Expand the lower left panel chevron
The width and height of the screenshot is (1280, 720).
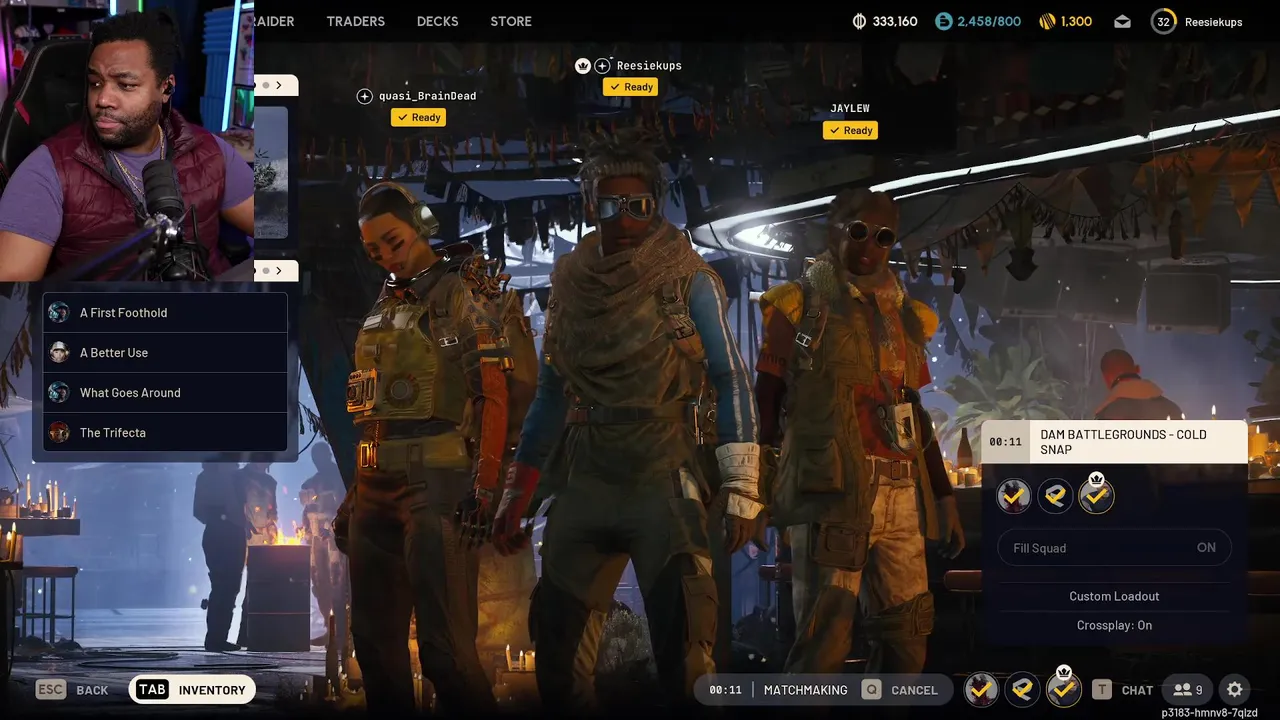[278, 270]
